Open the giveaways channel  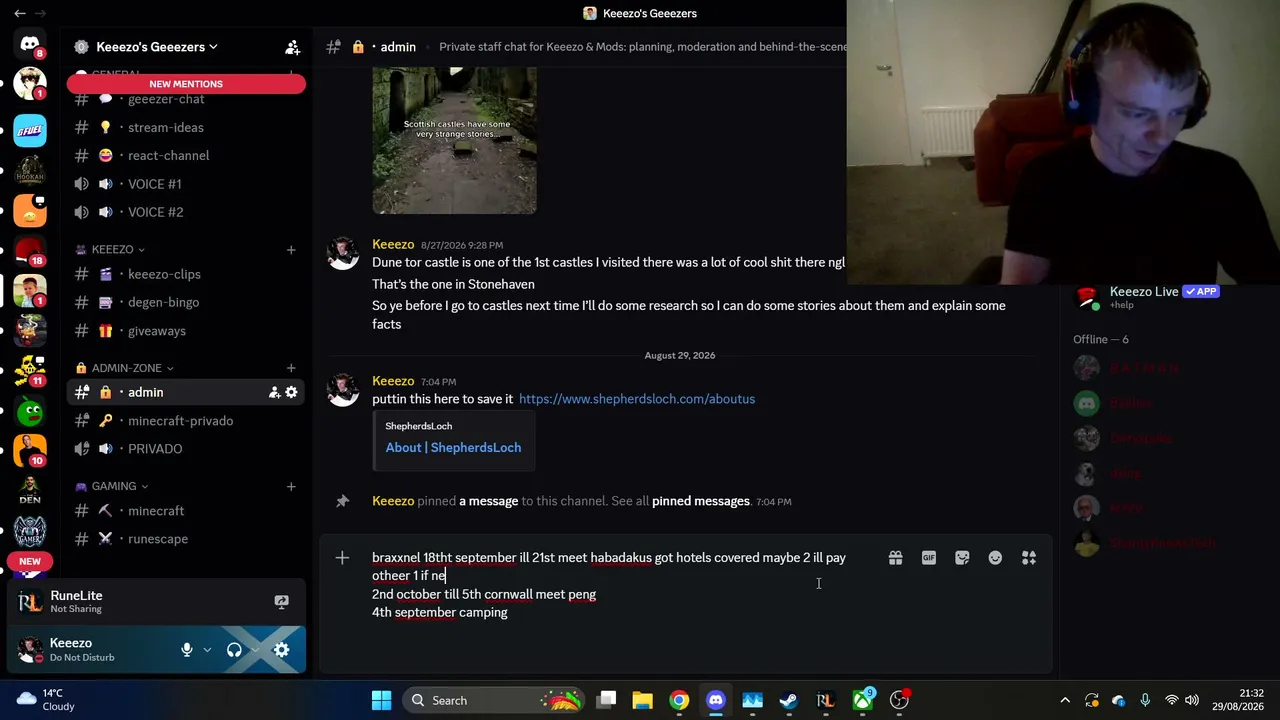pyautogui.click(x=186, y=331)
